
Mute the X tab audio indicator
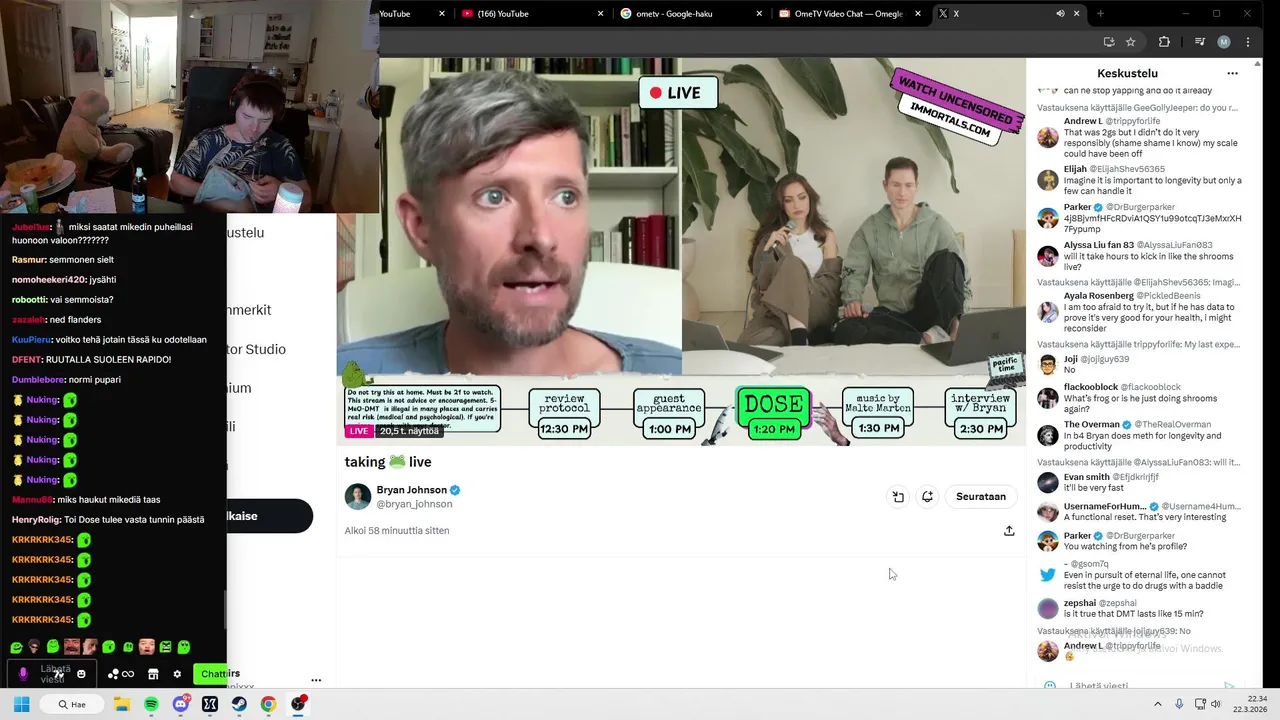[x=1060, y=13]
